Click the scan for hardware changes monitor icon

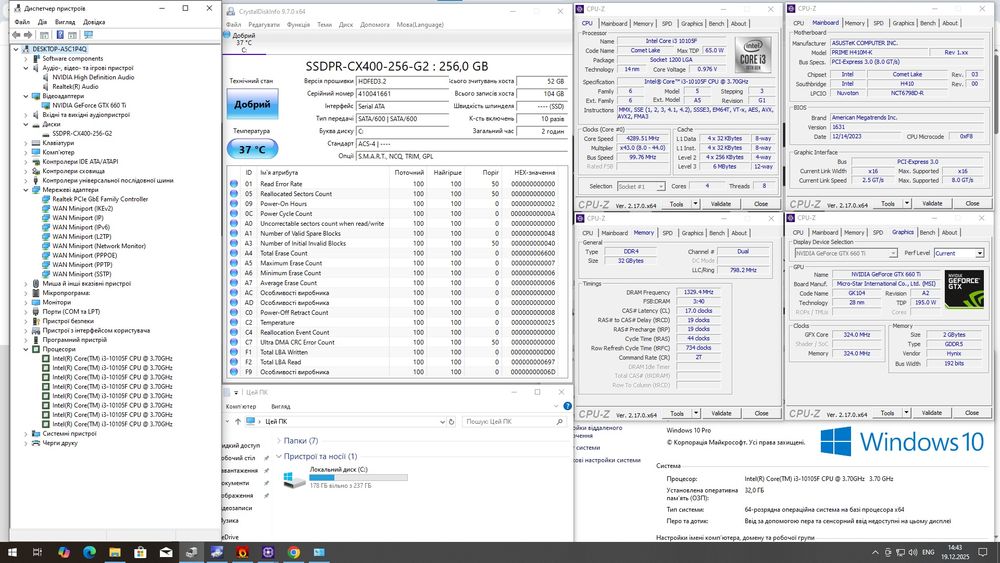88,35
